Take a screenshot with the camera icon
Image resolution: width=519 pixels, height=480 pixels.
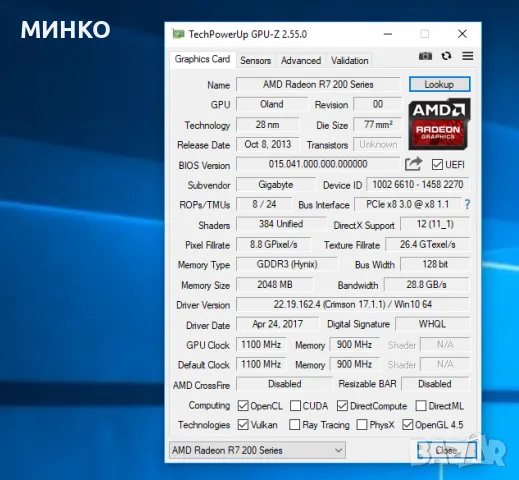[425, 56]
